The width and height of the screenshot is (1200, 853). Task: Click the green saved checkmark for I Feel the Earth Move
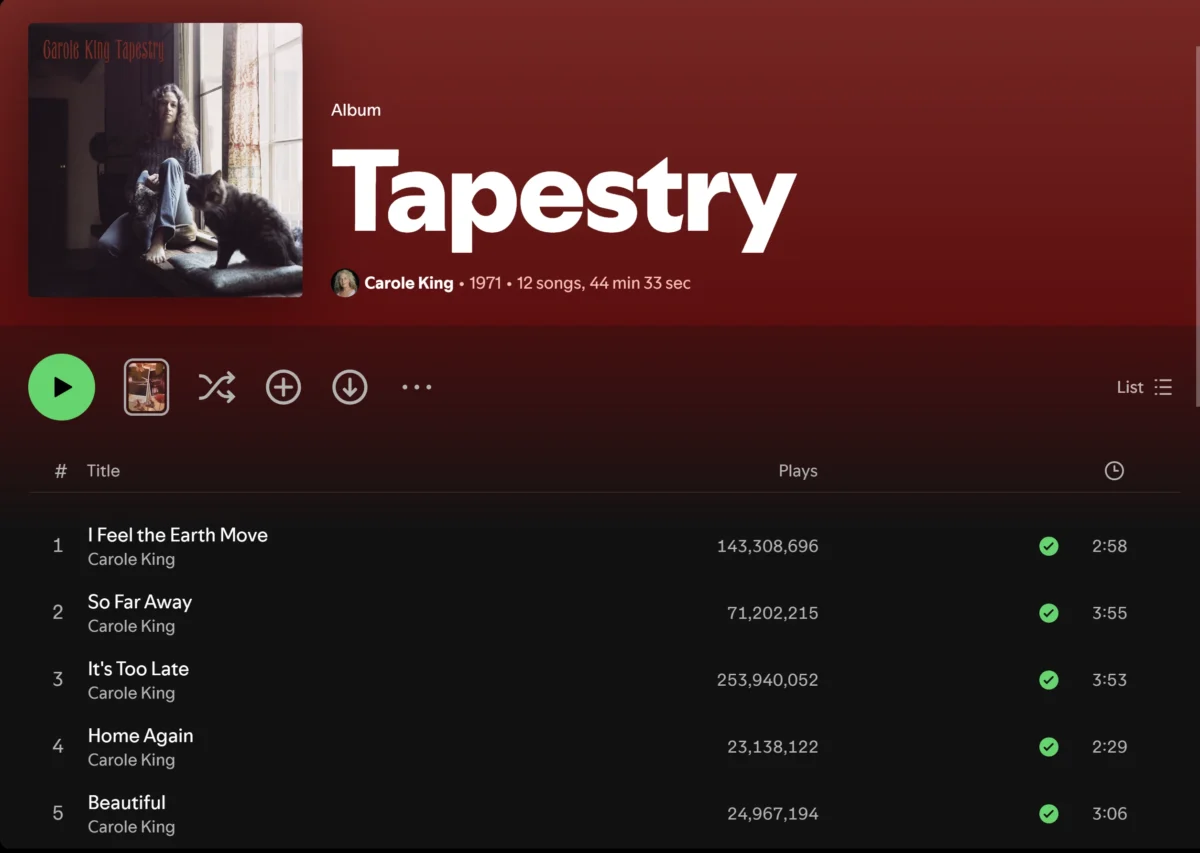tap(1048, 546)
